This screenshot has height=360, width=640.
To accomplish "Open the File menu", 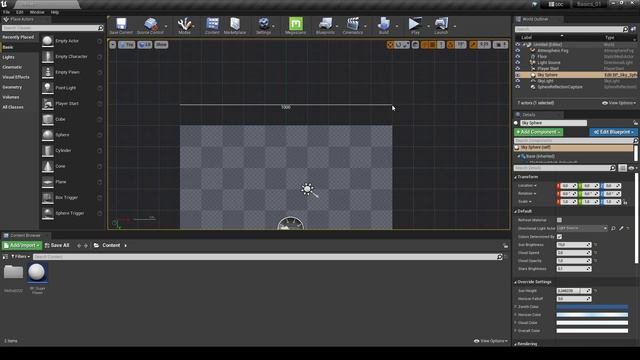I will pyautogui.click(x=7, y=12).
